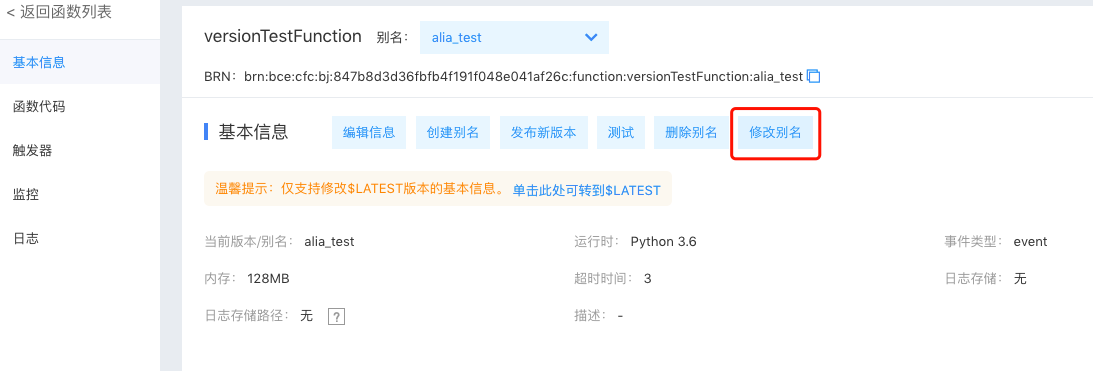Screen dimensions: 1093x371
Task: Click the highlighted 修改别名 button
Action: [775, 132]
